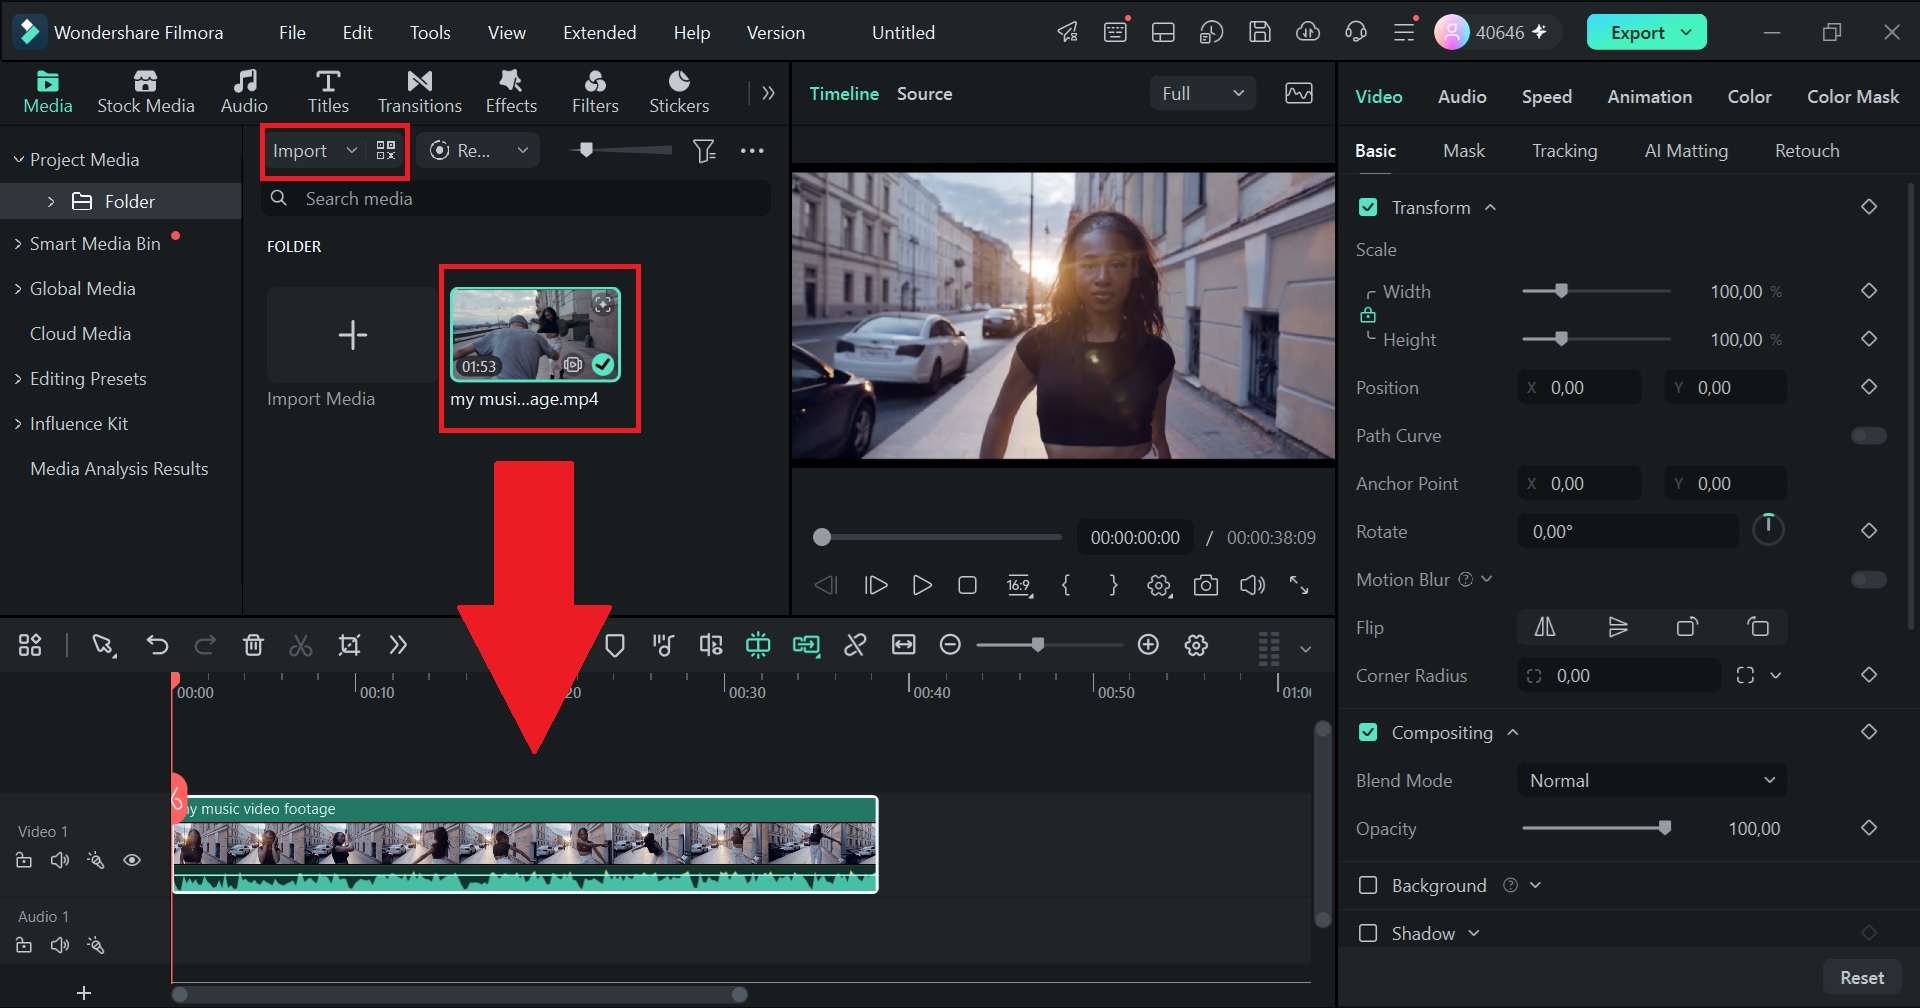This screenshot has height=1008, width=1920.
Task: Enable the Shadow checkbox
Action: [1368, 933]
